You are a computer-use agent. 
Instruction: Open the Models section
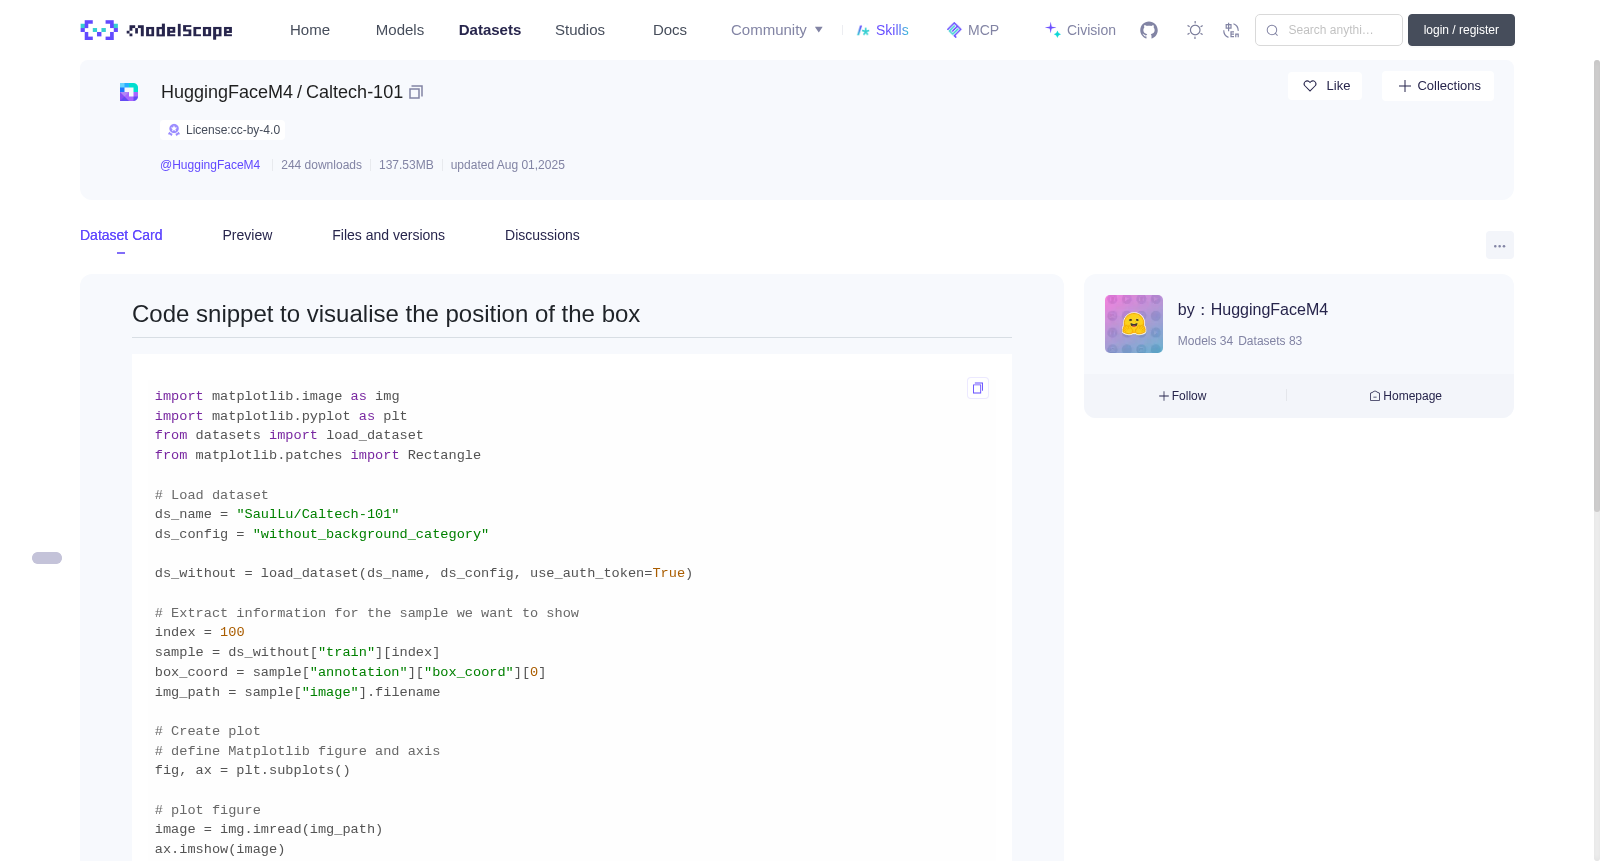tap(400, 30)
